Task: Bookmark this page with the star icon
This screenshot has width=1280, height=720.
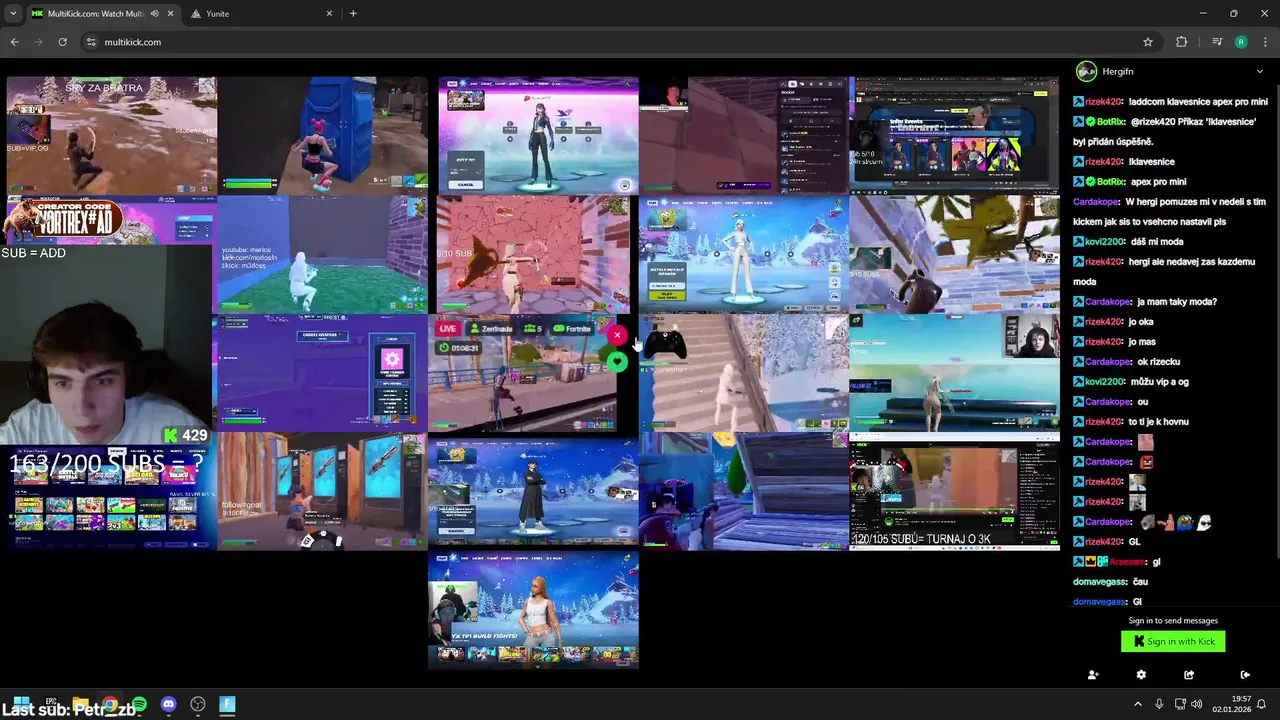Action: [x=1148, y=42]
